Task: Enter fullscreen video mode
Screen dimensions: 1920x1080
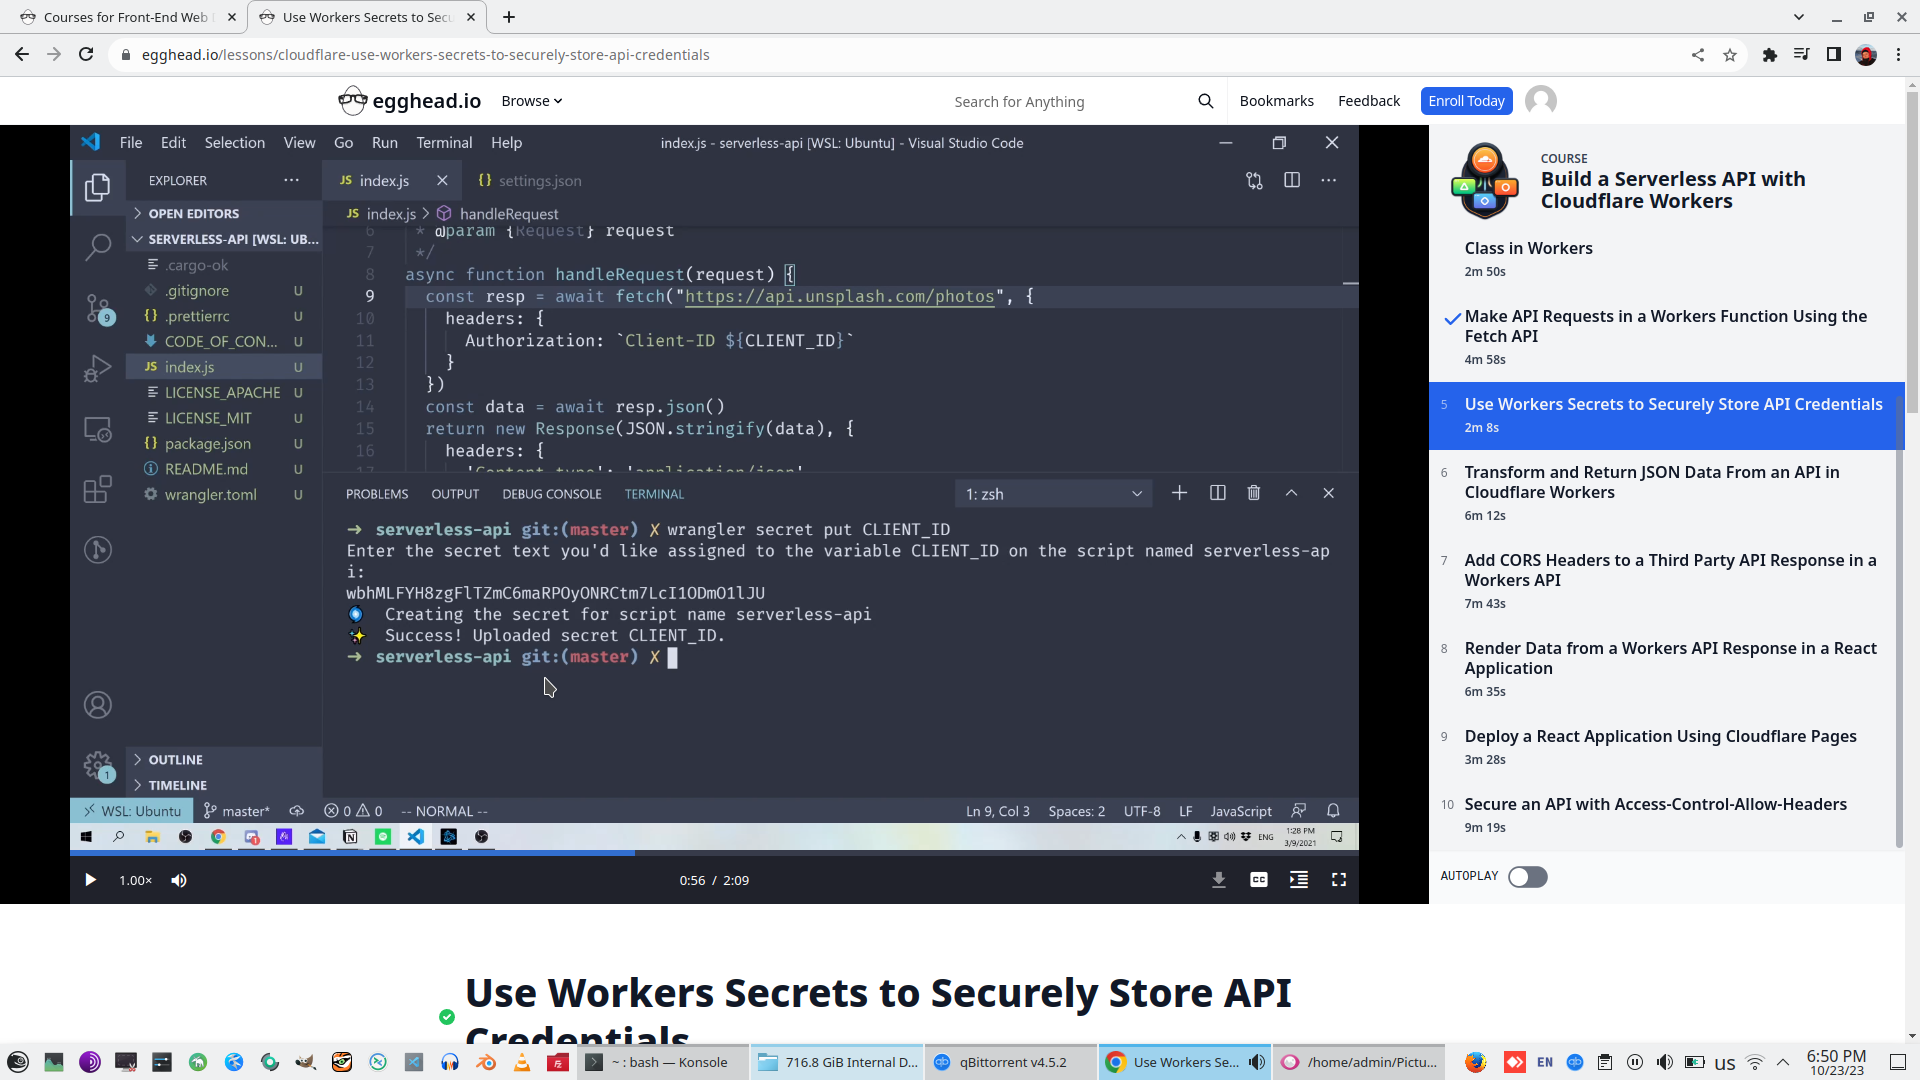Action: point(1338,880)
